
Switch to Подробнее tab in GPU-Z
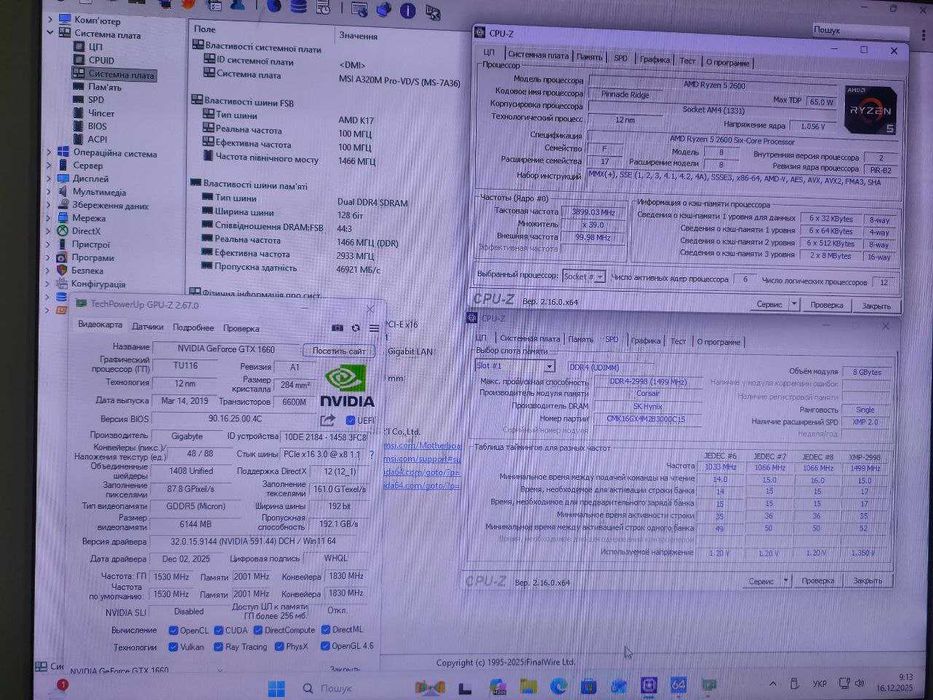[193, 327]
